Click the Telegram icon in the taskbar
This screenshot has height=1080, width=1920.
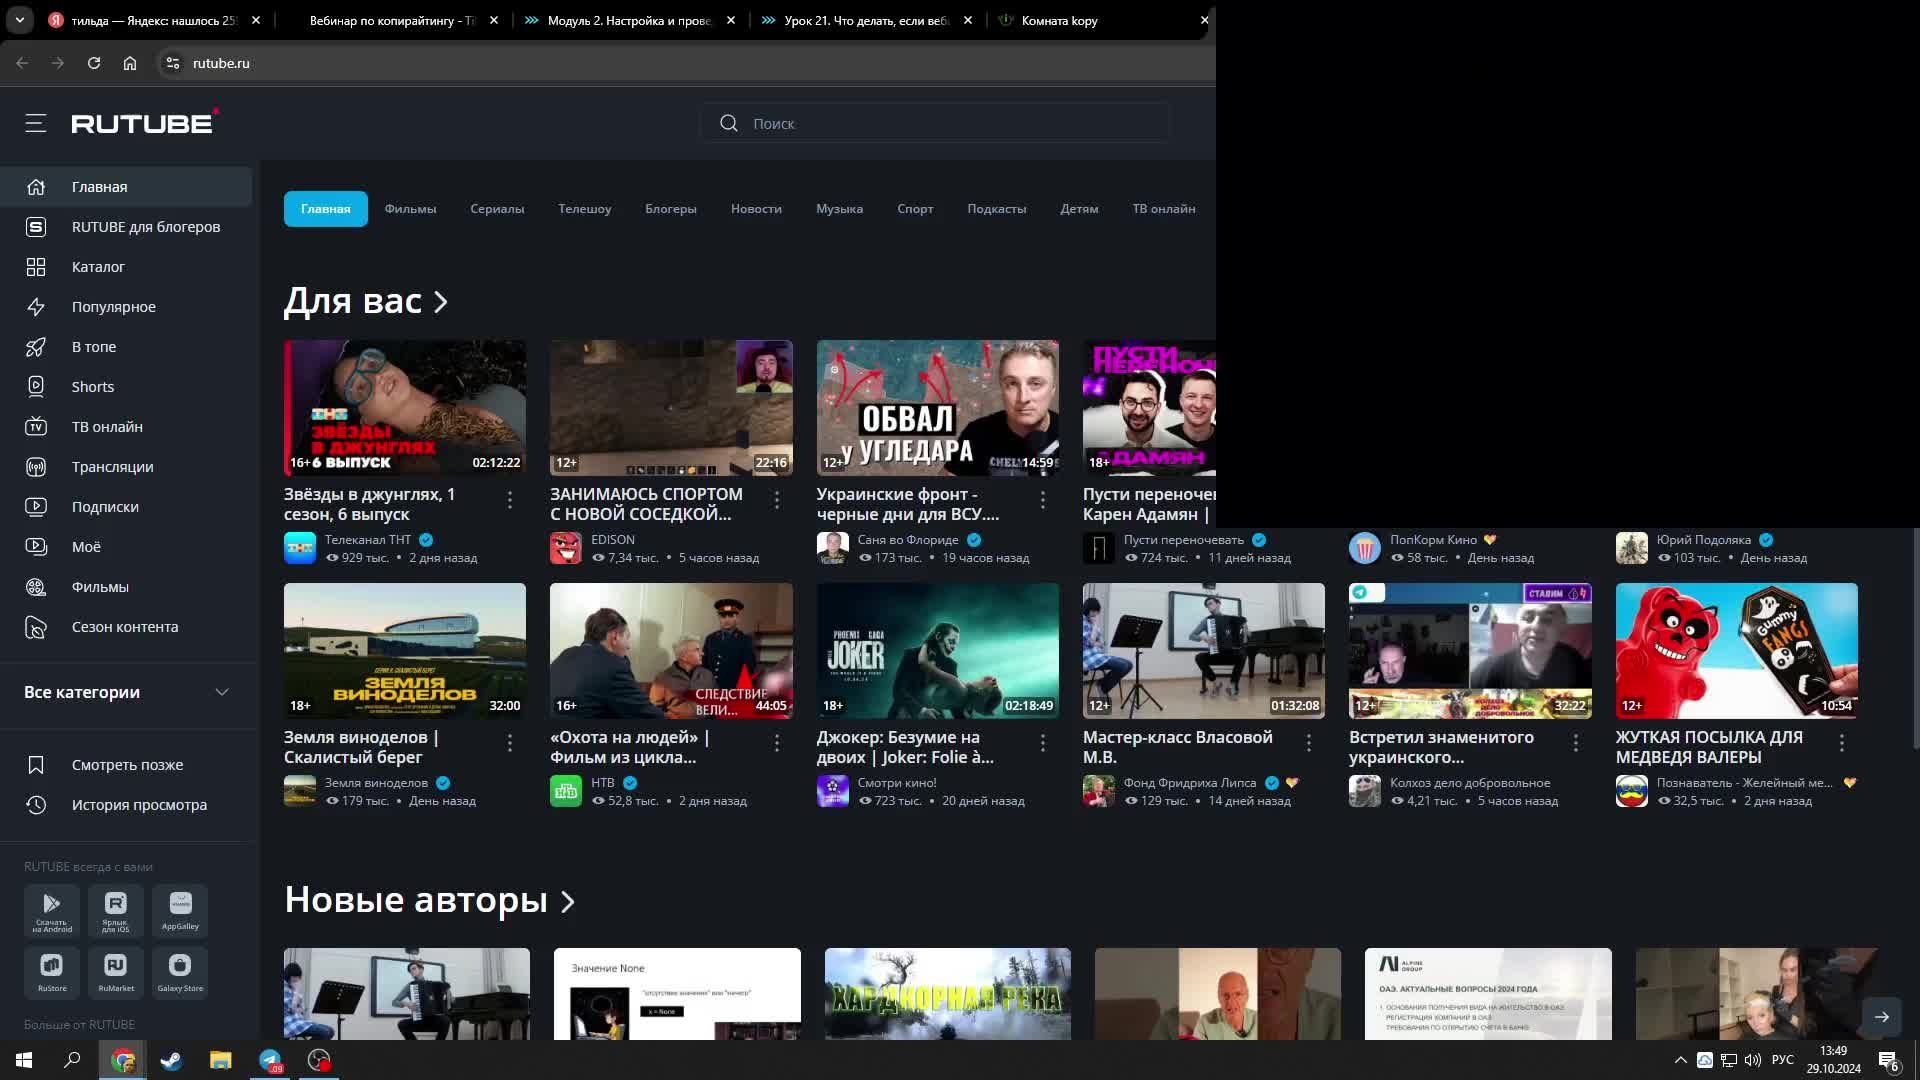270,1060
